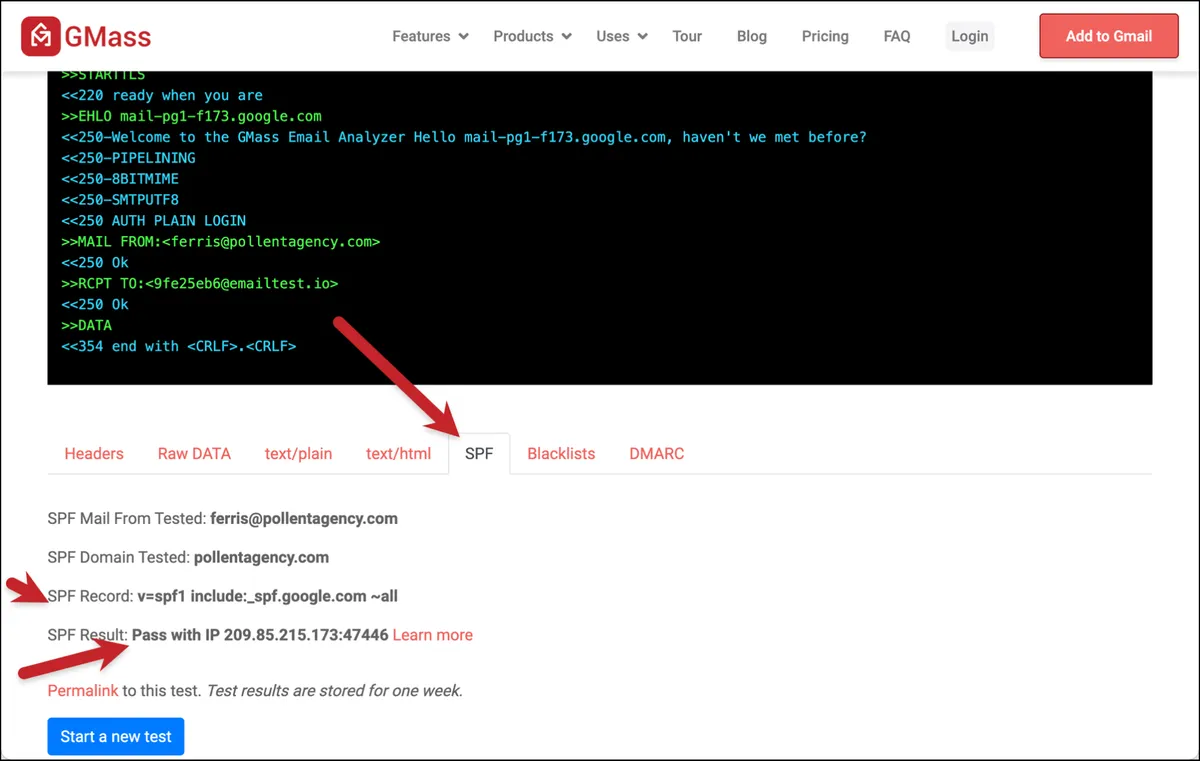Expand the Features dropdown menu
Screen dimensions: 1200x761
coord(430,36)
